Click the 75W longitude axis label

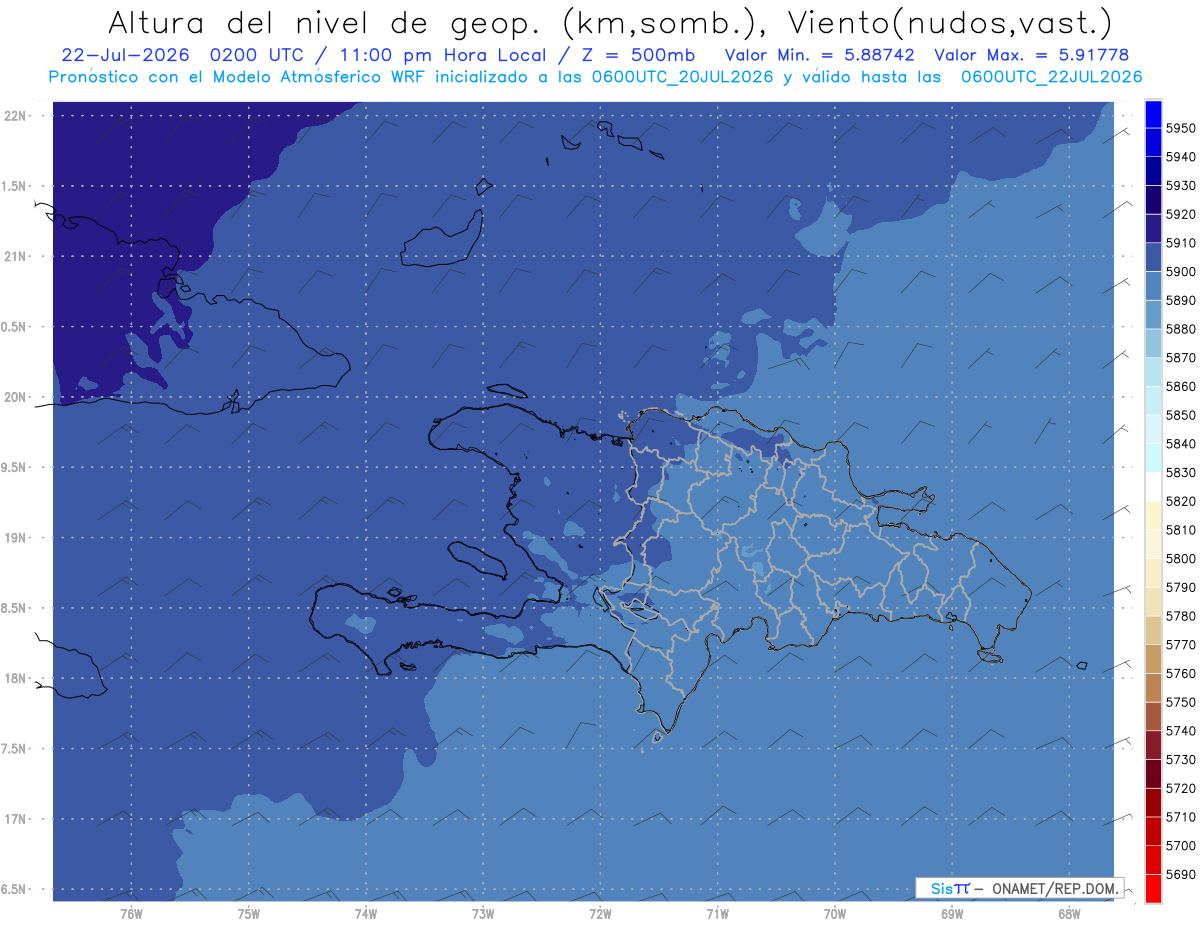coord(248,914)
